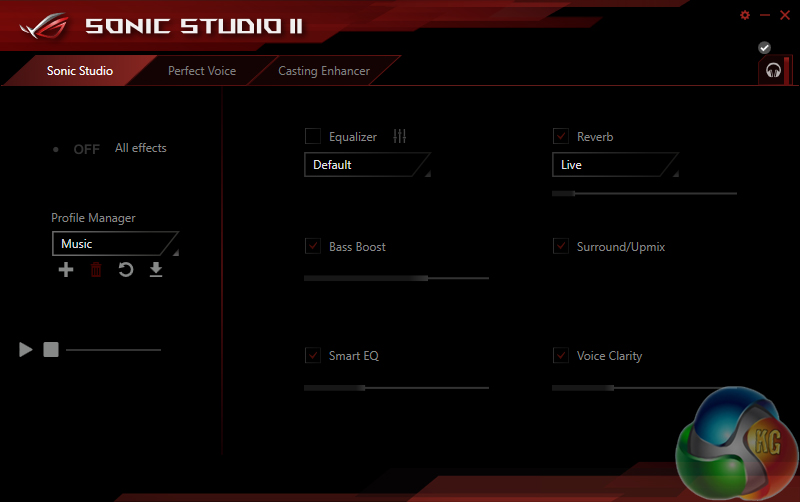Toggle the All effects OFF switch
This screenshot has height=502, width=800.
click(77, 149)
